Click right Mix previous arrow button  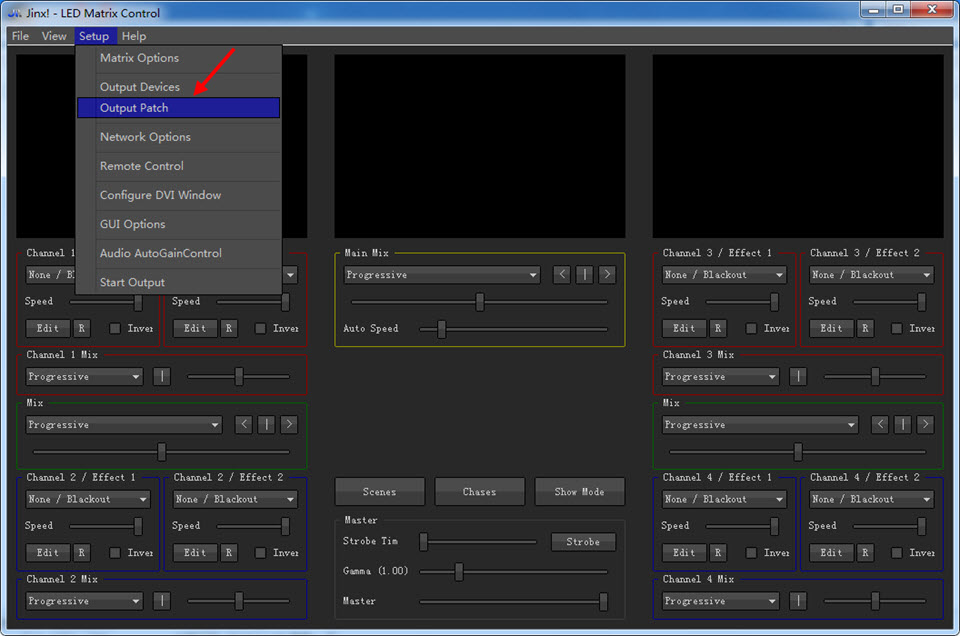[x=880, y=424]
